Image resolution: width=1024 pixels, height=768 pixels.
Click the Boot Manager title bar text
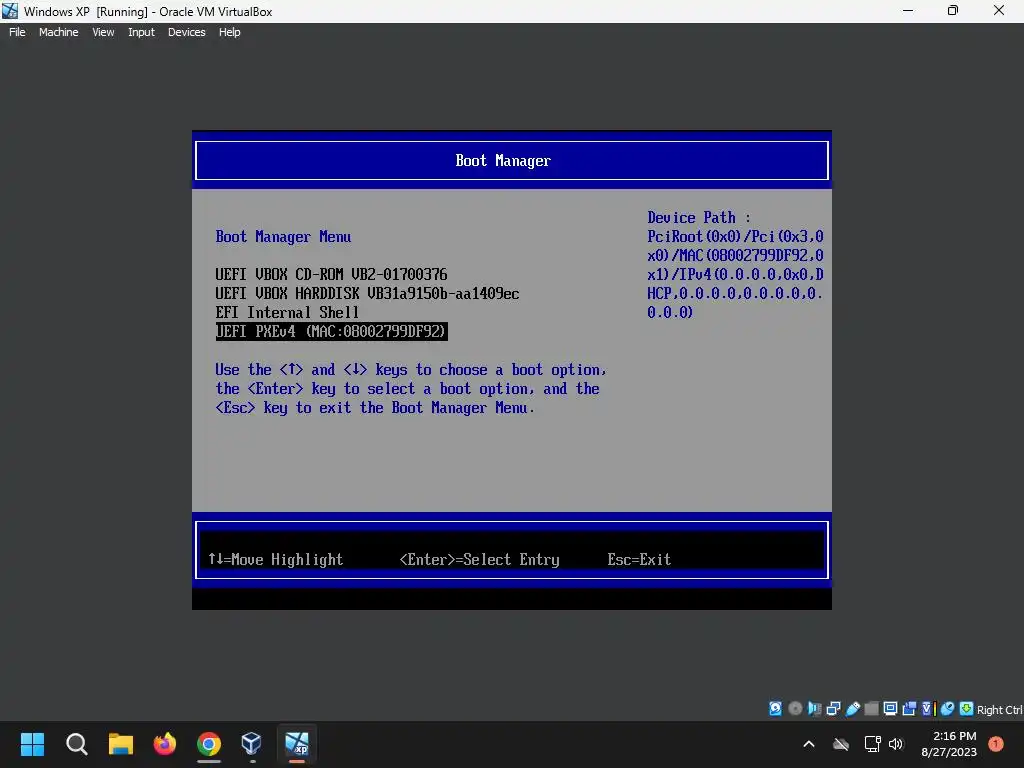coord(503,161)
